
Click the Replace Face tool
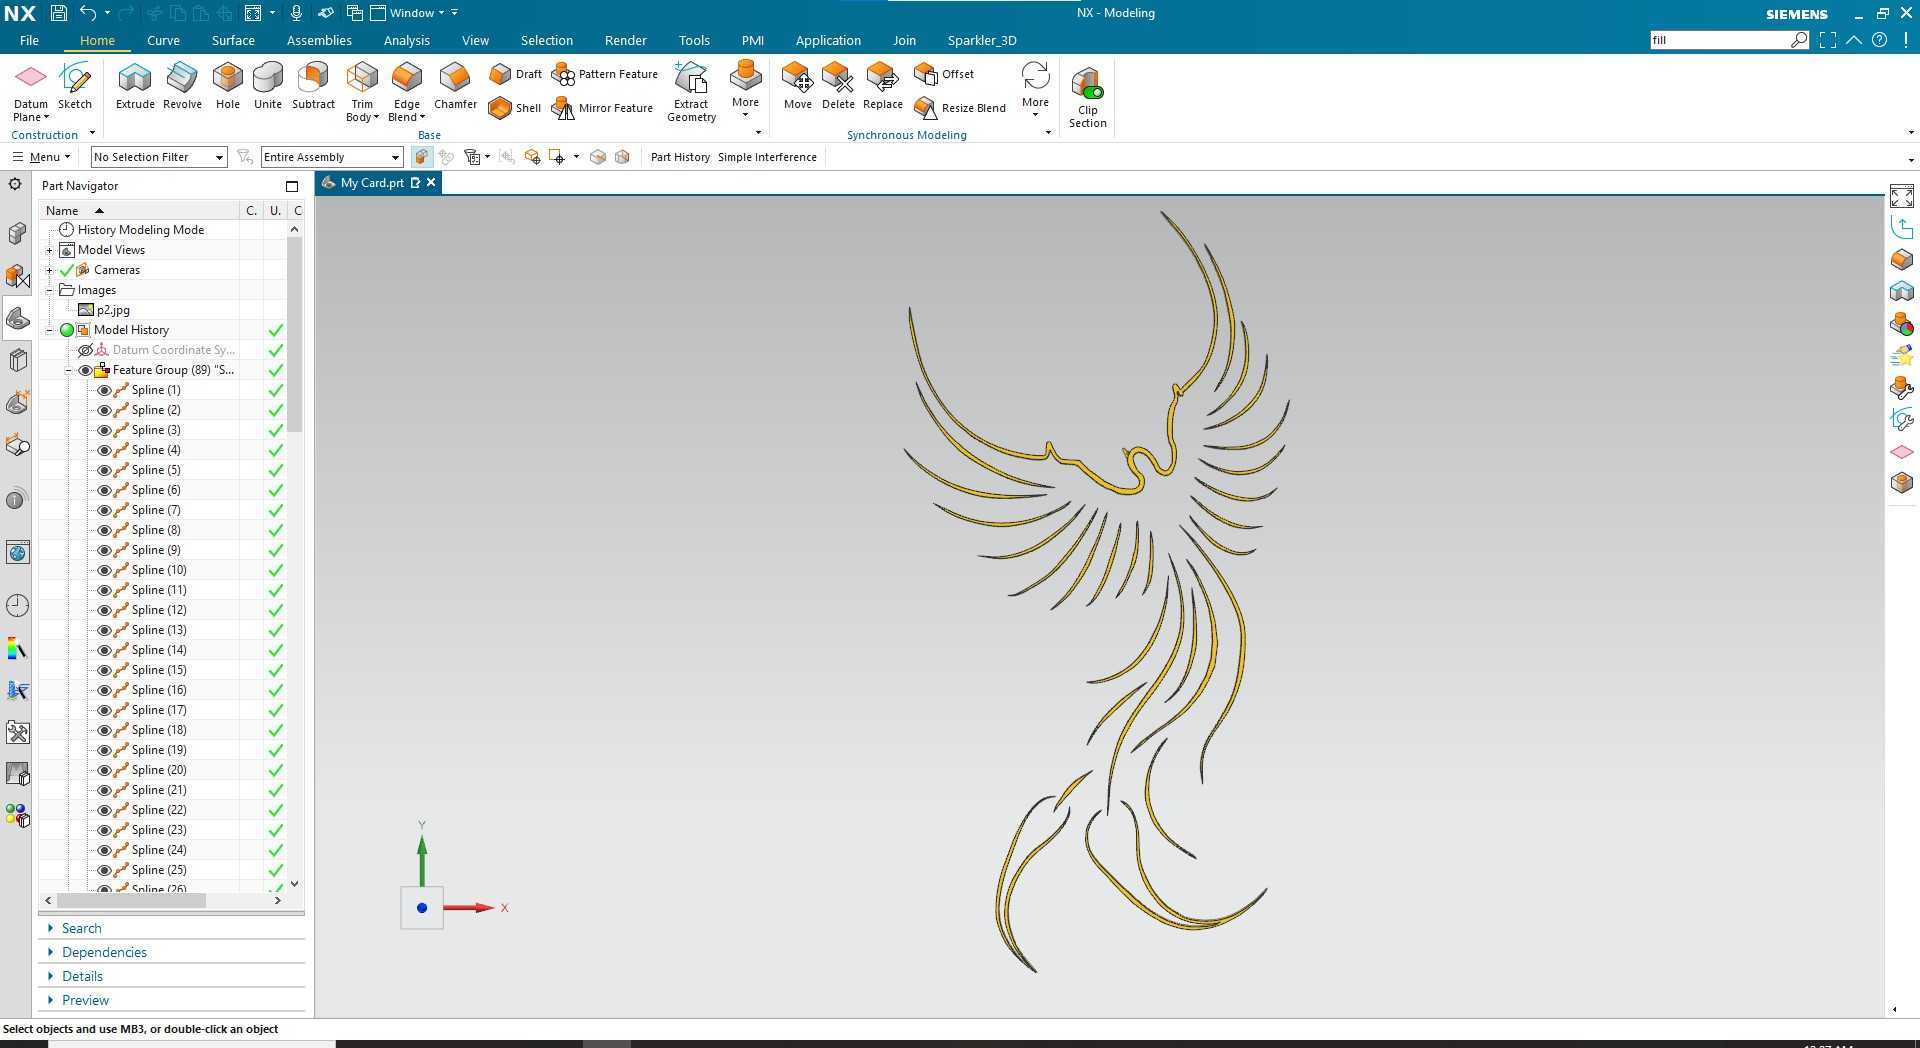883,85
